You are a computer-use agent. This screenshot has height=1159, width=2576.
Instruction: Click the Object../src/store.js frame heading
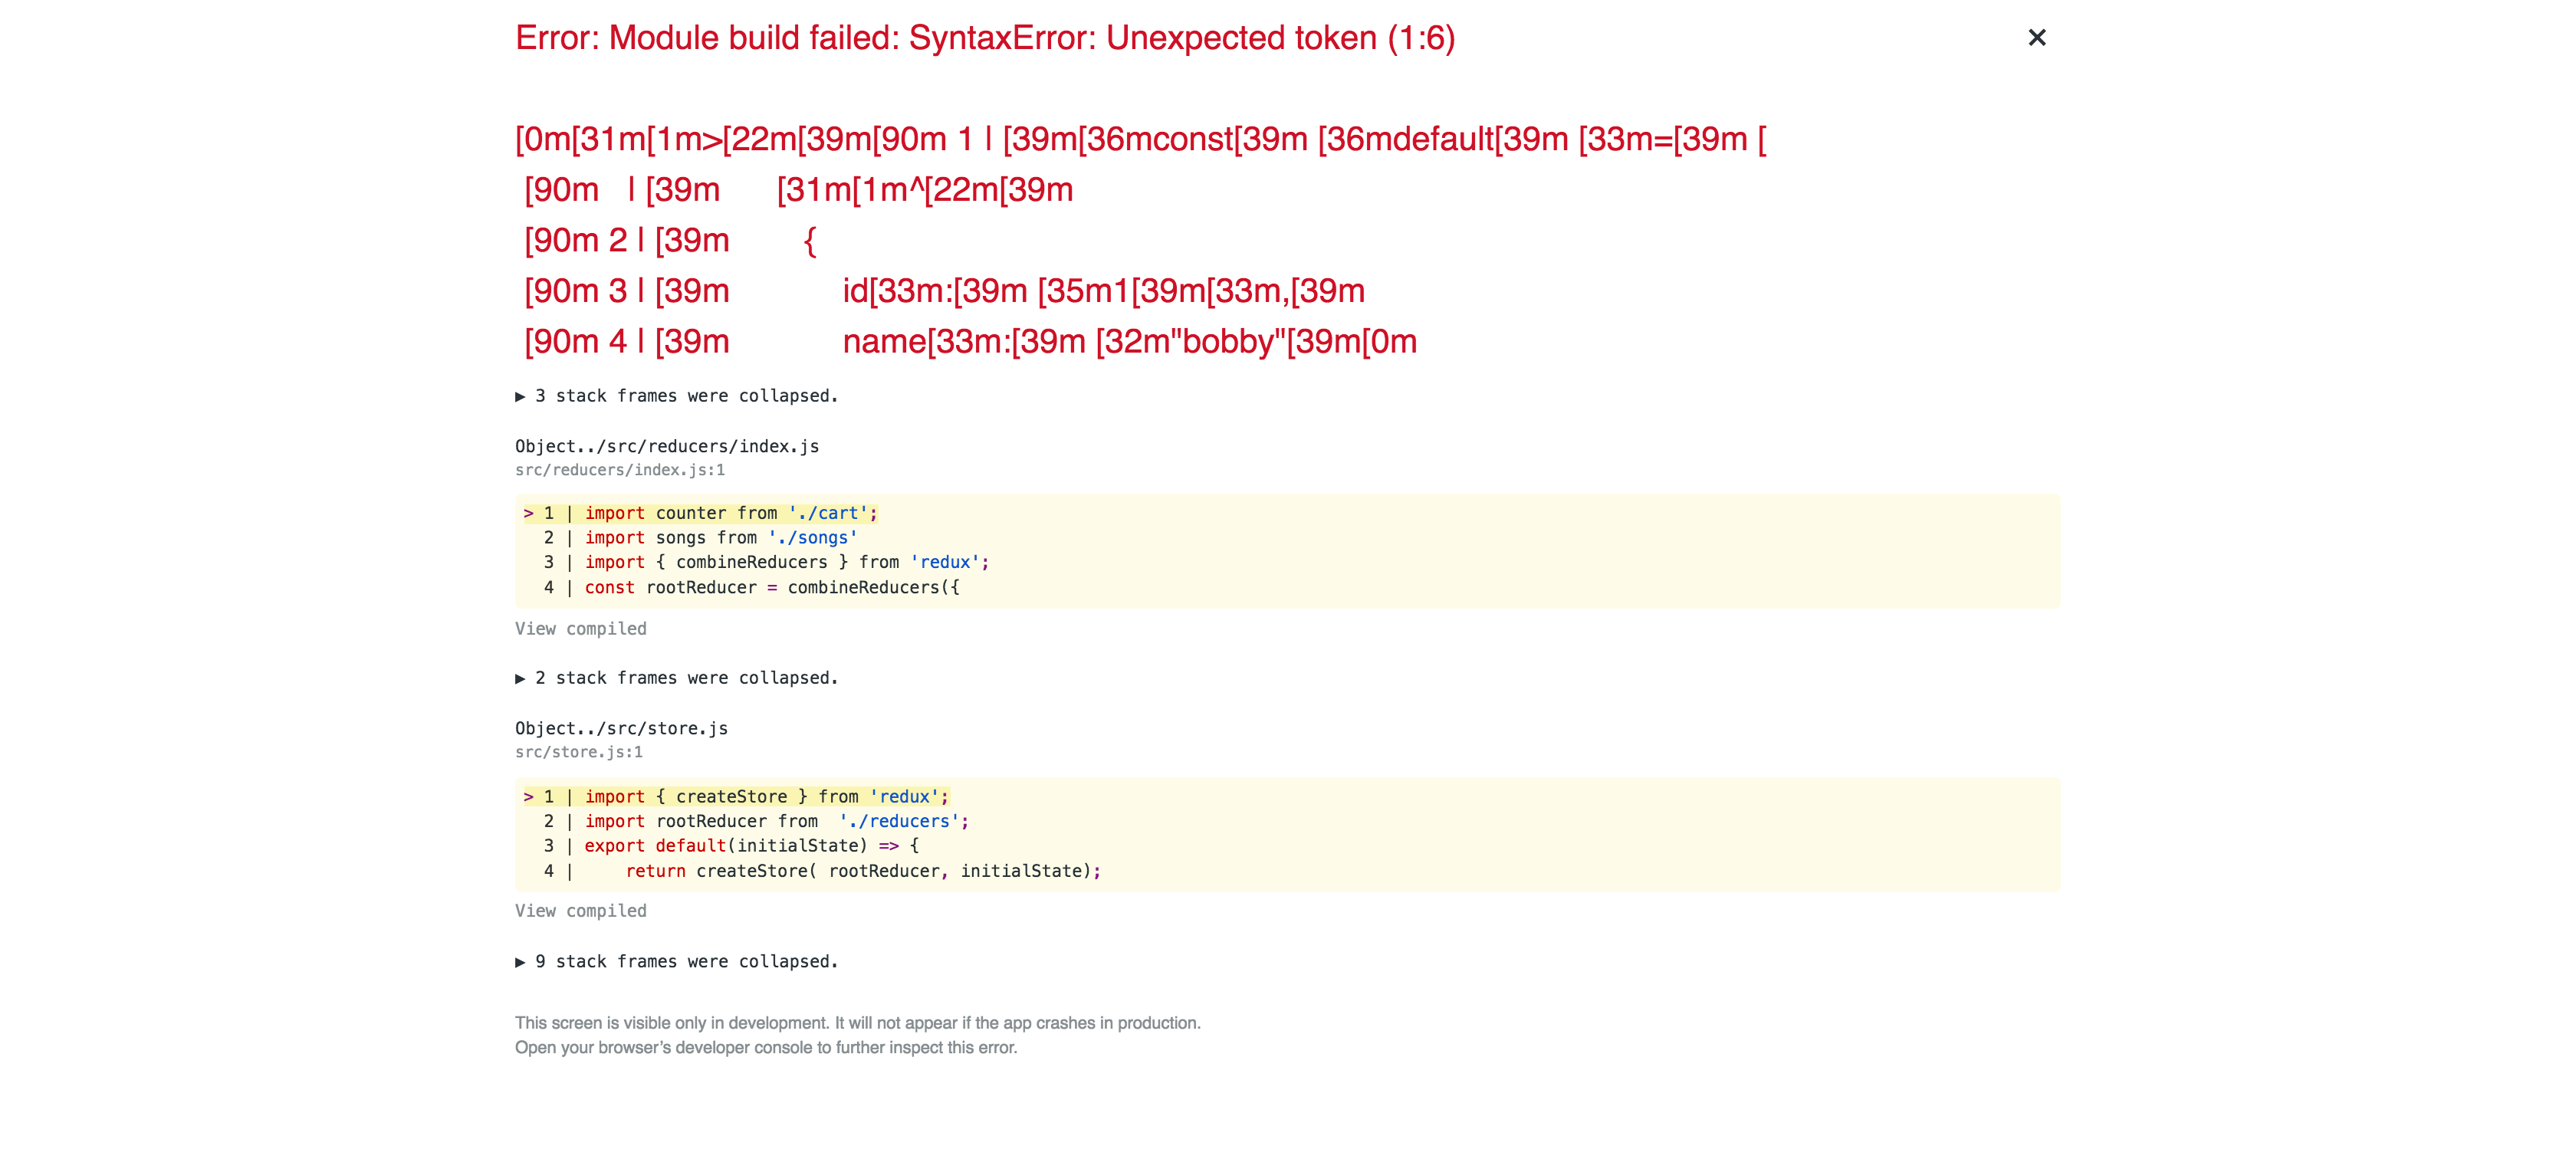coord(621,728)
